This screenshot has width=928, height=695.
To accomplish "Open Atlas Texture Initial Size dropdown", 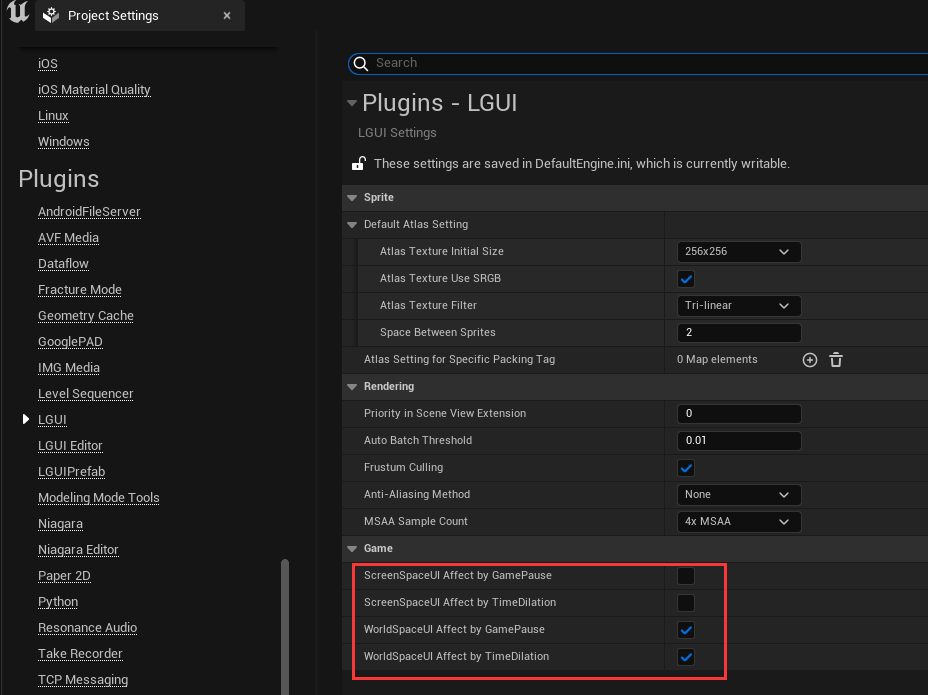I will [738, 252].
